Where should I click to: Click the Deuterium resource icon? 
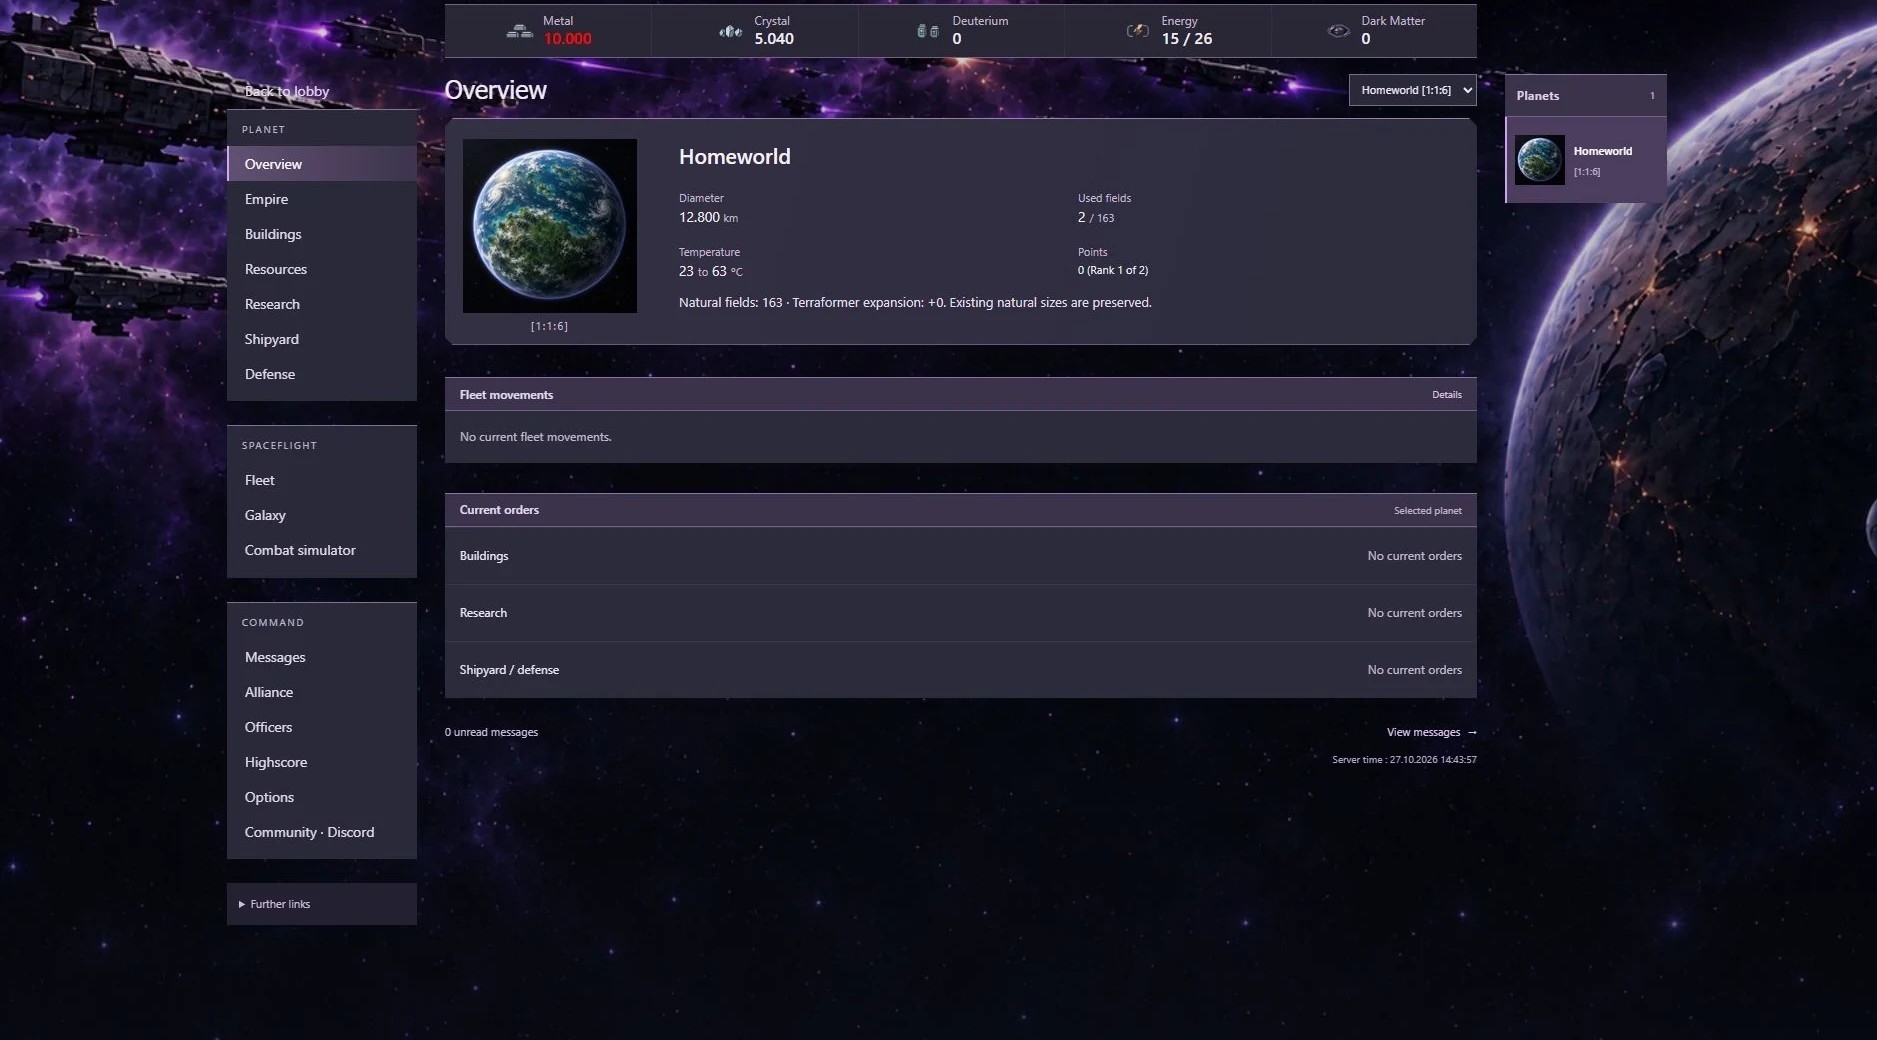coord(928,31)
